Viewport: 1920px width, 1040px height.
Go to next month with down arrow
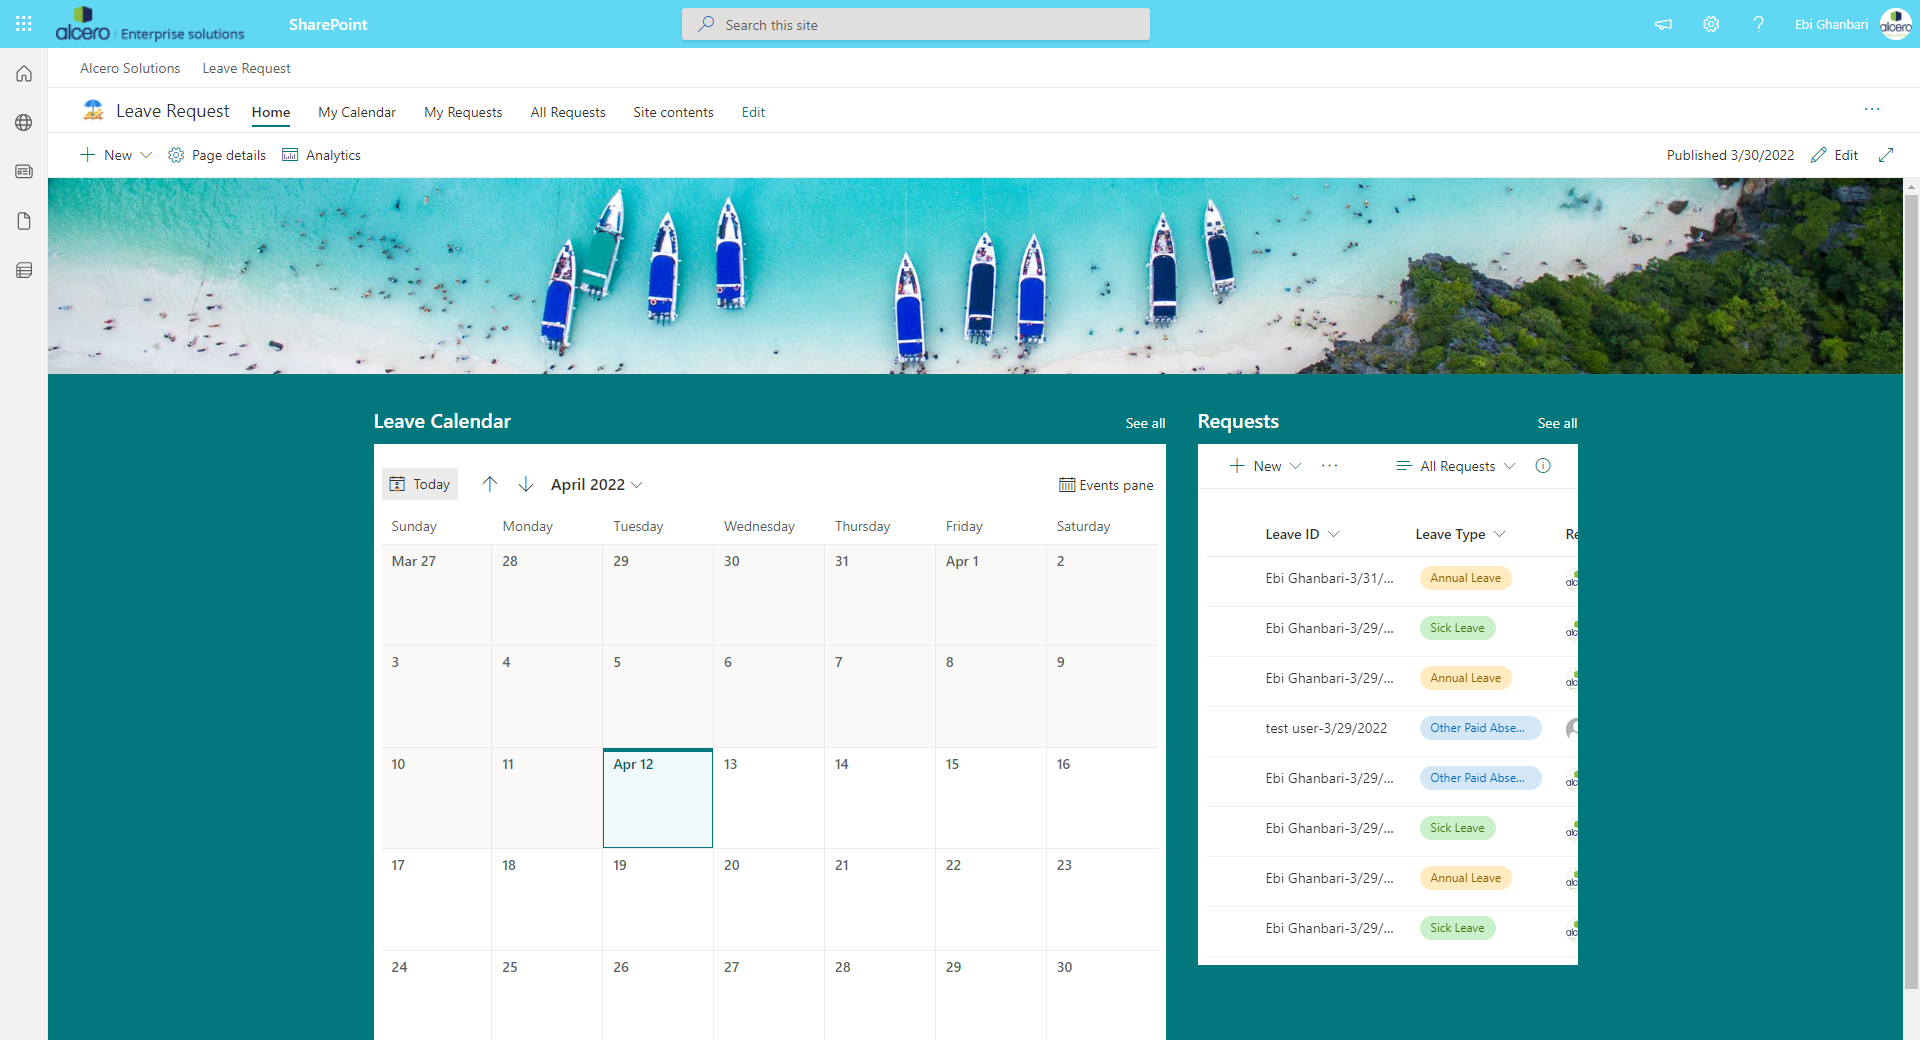click(526, 484)
